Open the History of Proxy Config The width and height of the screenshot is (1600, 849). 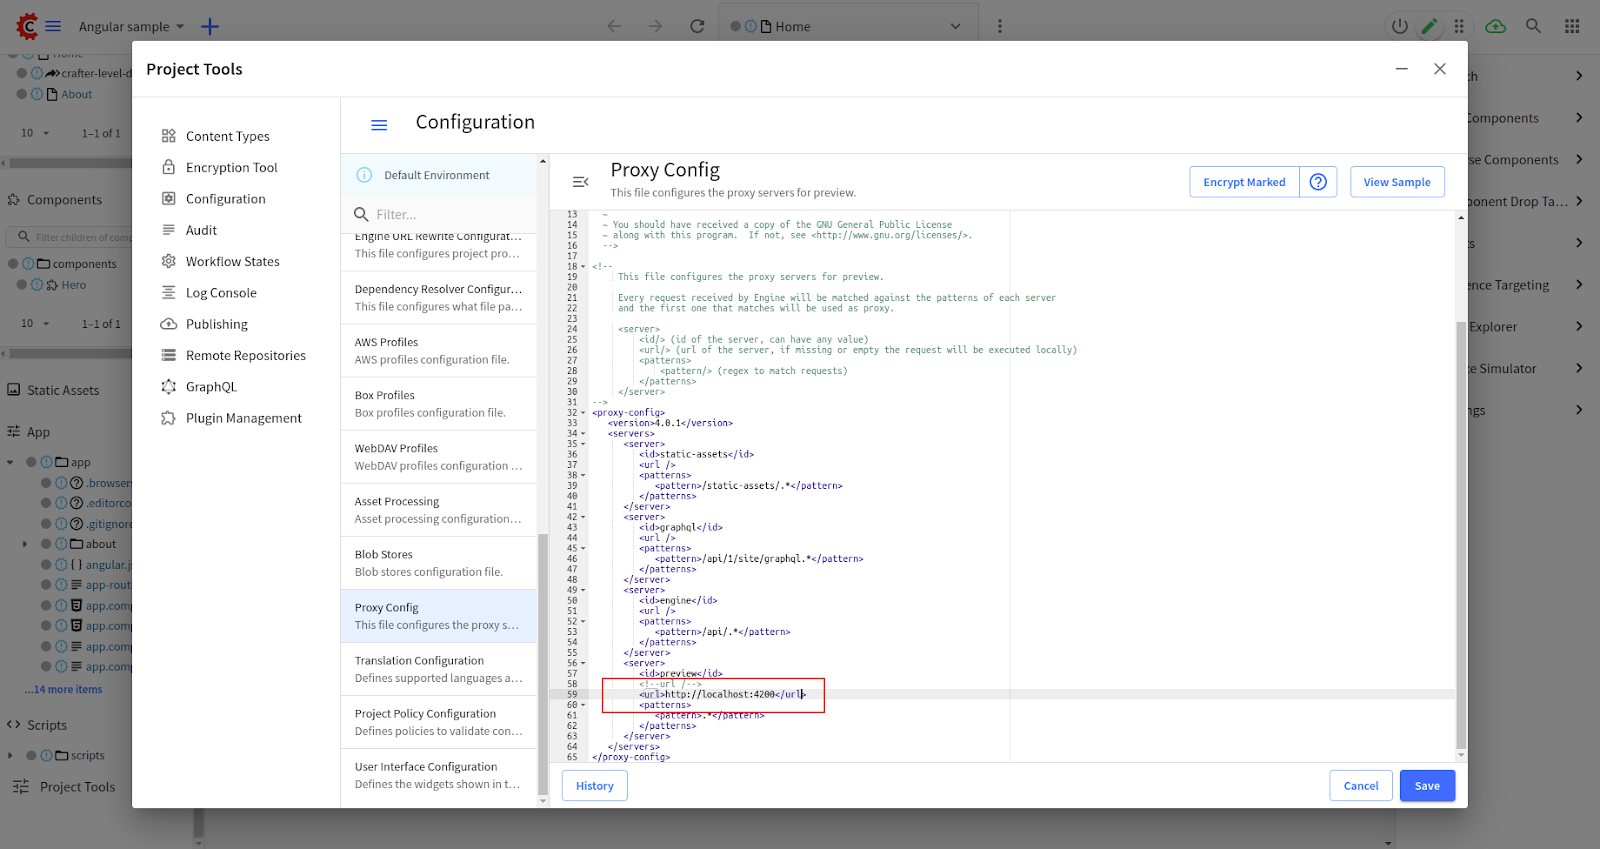pyautogui.click(x=594, y=786)
